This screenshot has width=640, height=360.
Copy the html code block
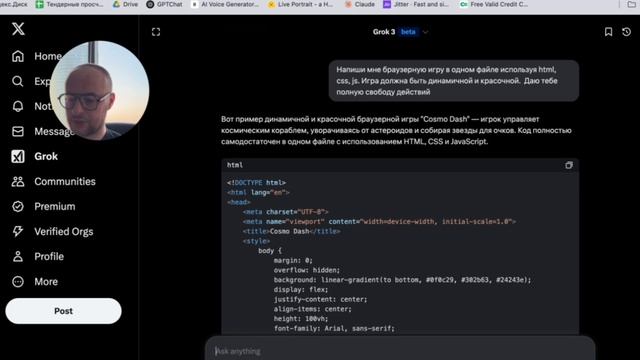click(569, 165)
